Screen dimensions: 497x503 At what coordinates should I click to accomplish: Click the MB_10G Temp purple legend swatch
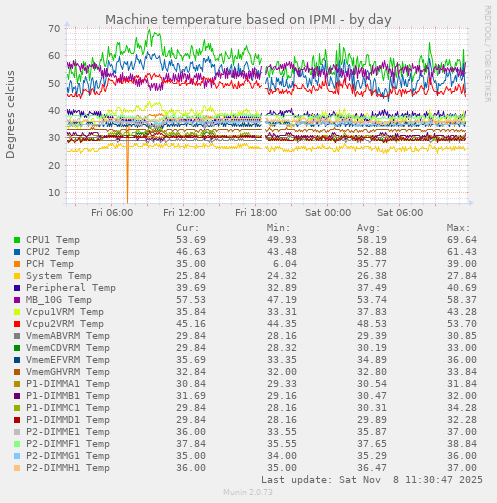(x=17, y=300)
